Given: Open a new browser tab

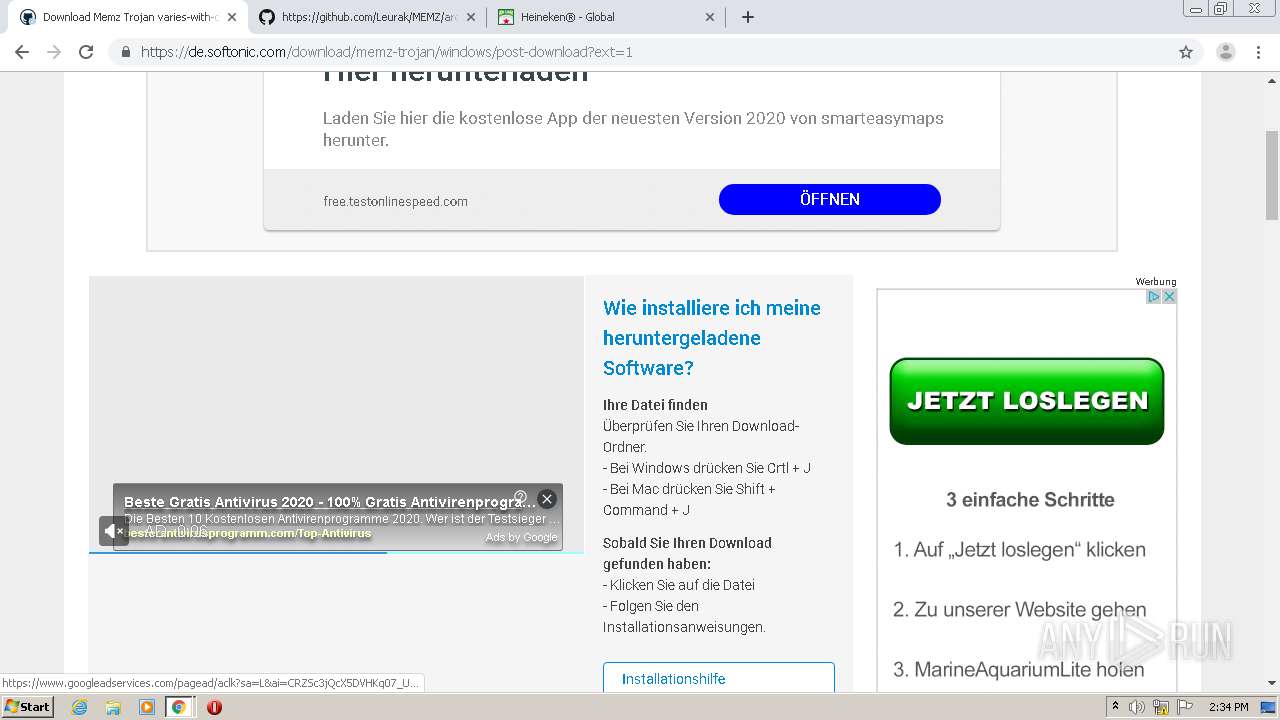Looking at the screenshot, I should (x=747, y=17).
